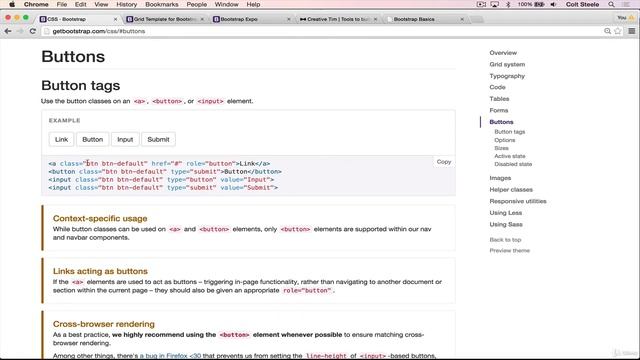Close the CSS - Bootstrap tab
This screenshot has height=360, width=640.
[x=115, y=19]
